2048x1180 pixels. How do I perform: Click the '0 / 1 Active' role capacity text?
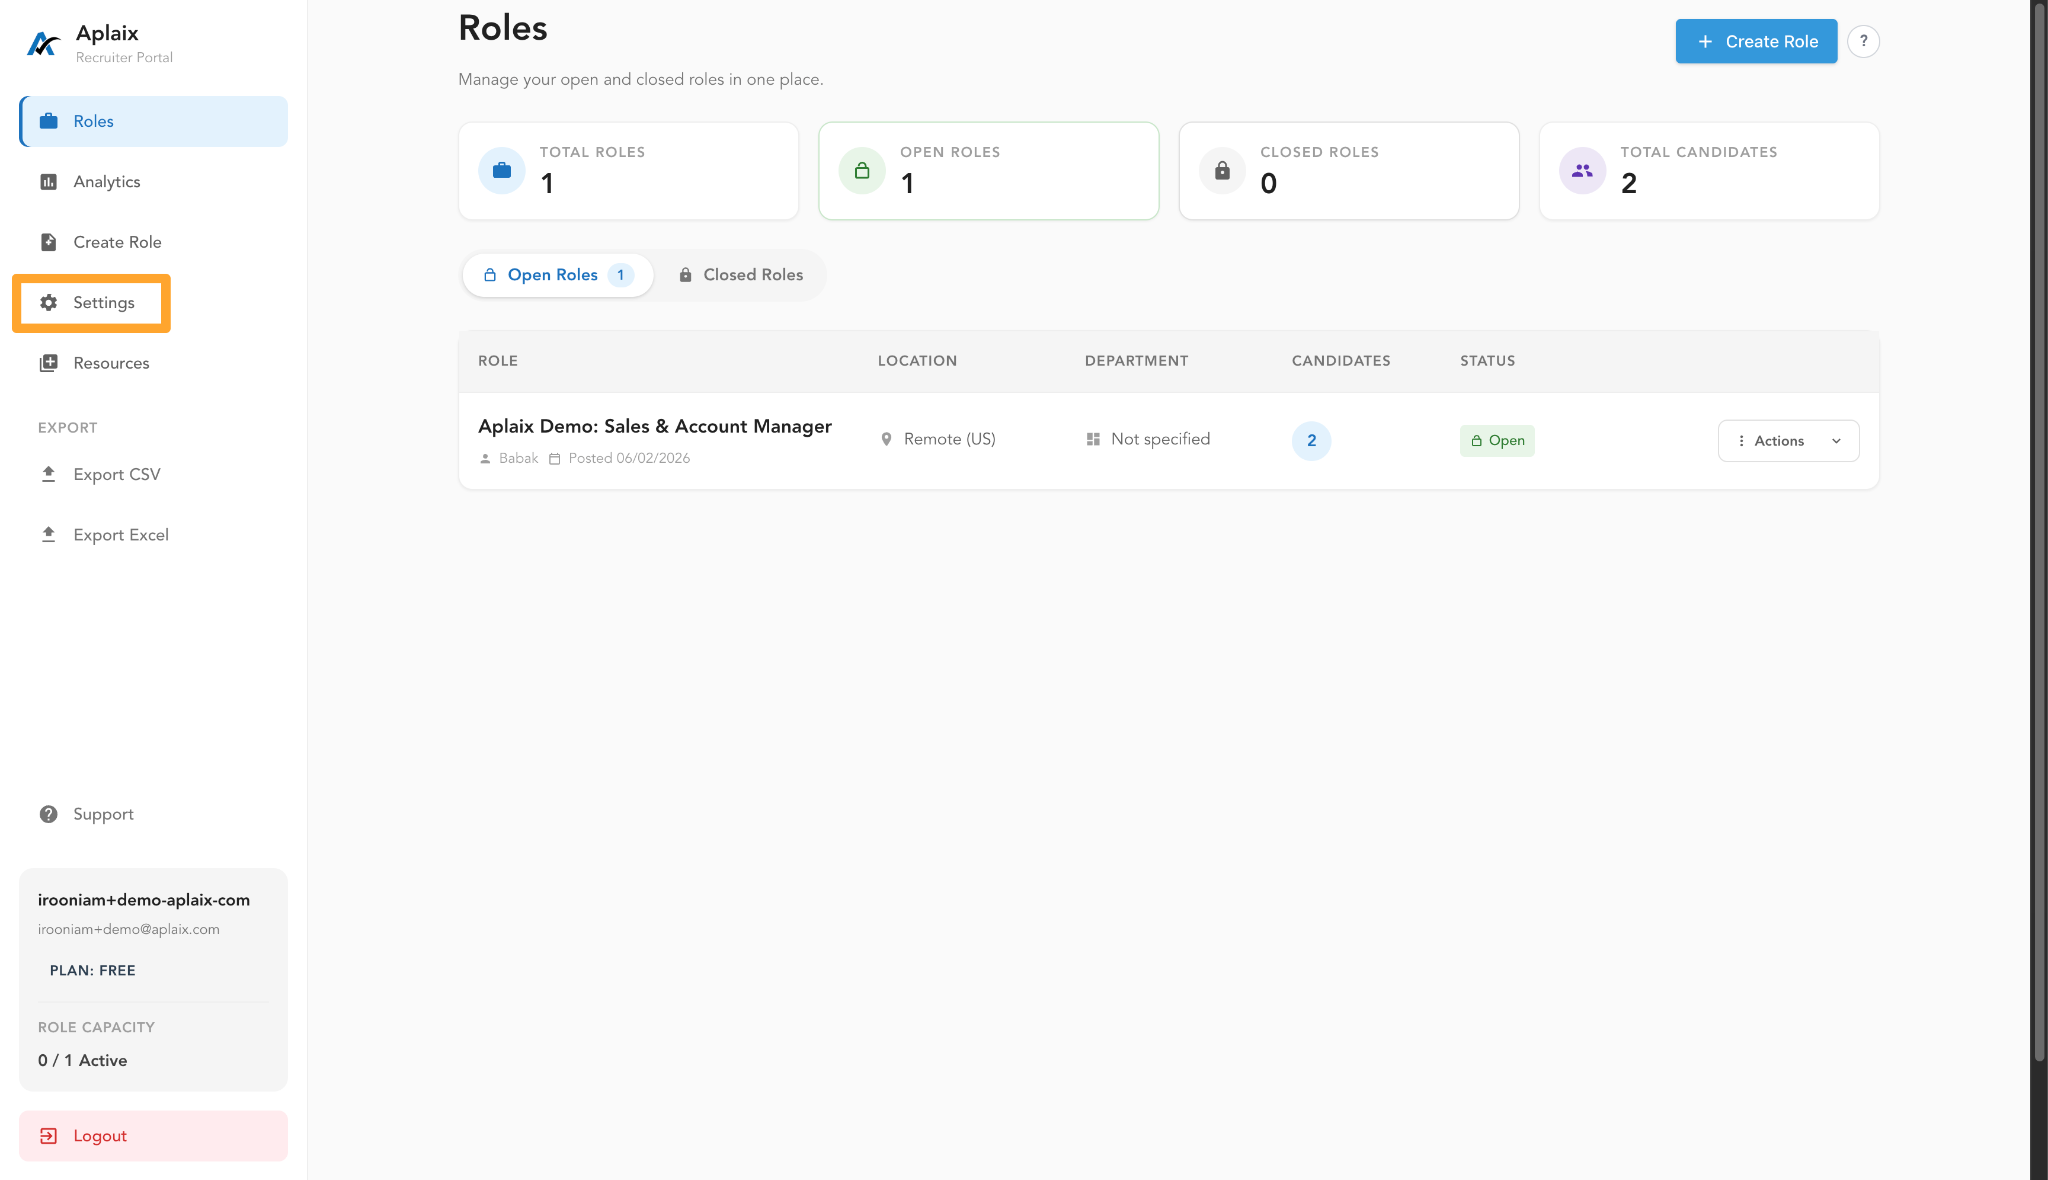coord(83,1061)
